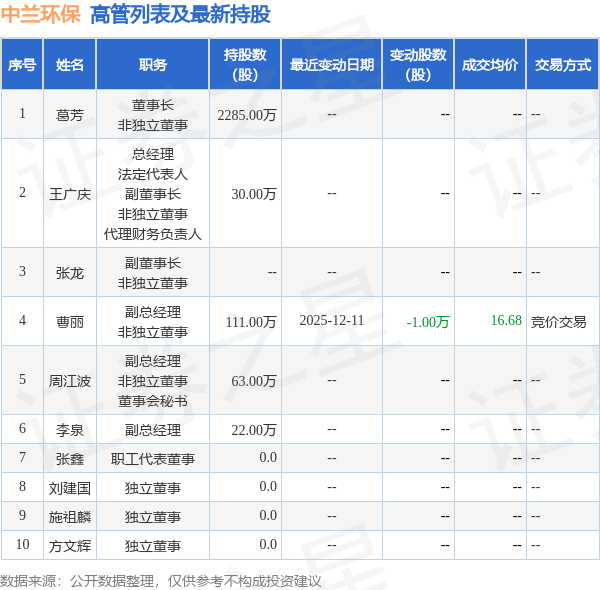Click the 高管列表及最新持股 title text
Viewport: 600px width, 590px height.
click(x=180, y=15)
